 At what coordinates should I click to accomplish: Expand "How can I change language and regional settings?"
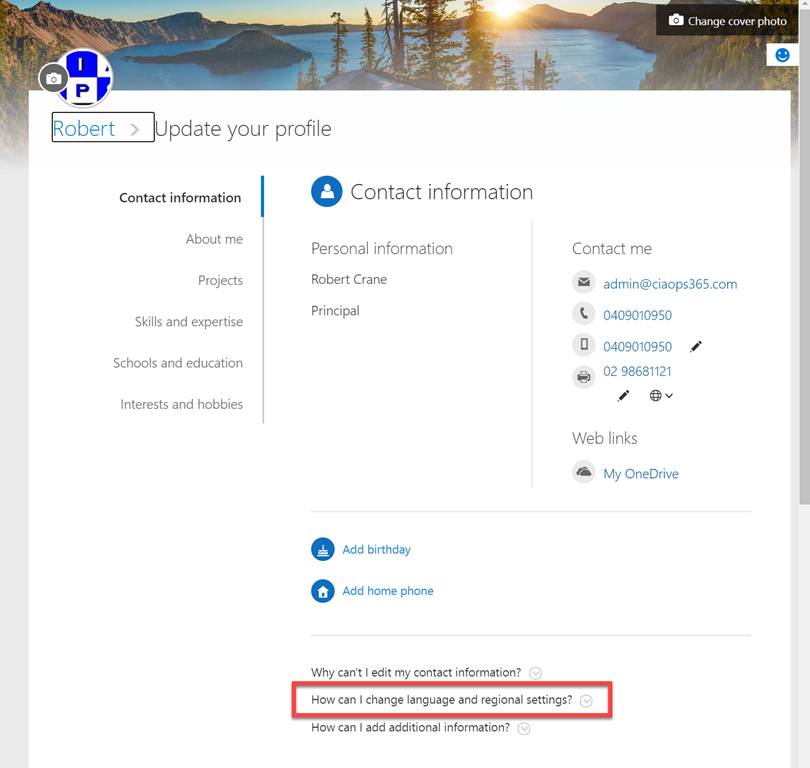586,700
